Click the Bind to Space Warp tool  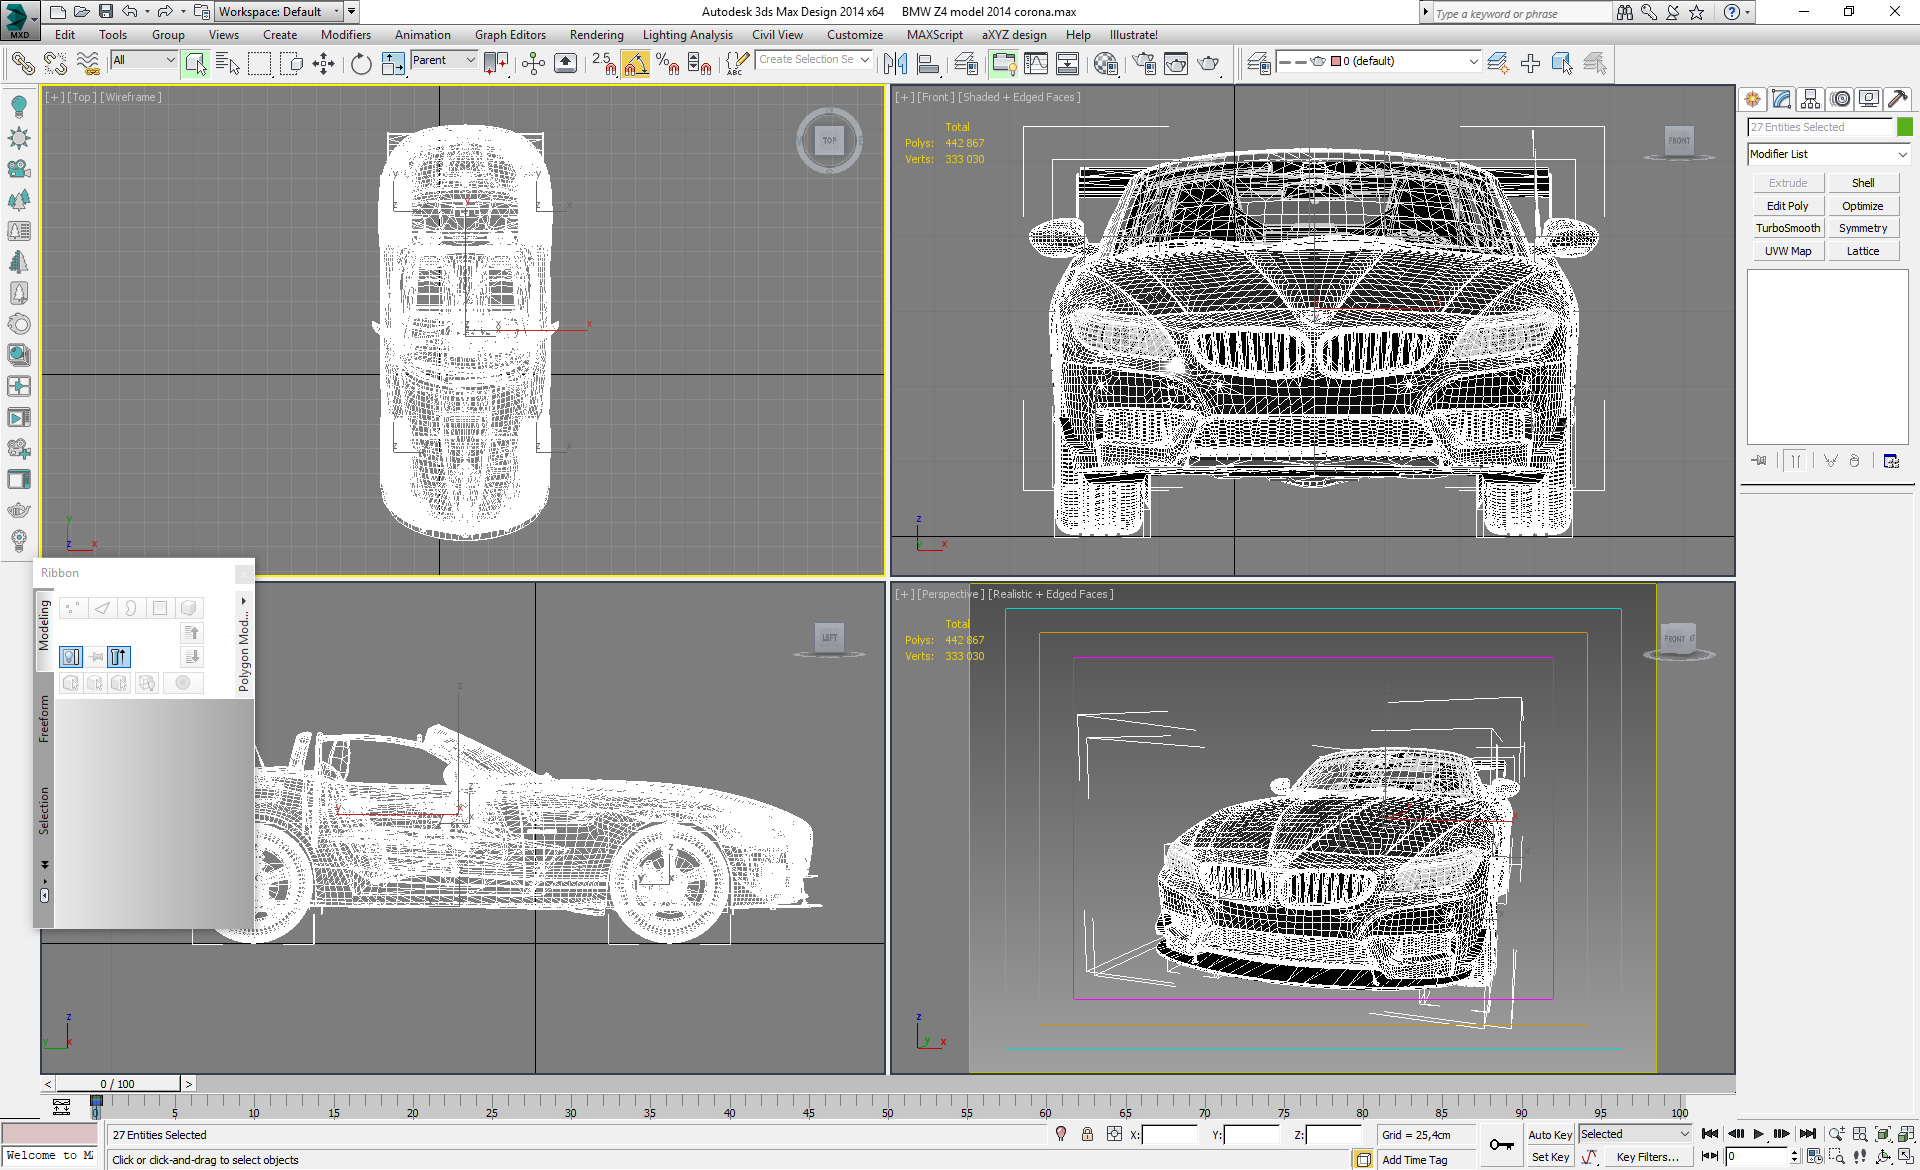tap(88, 64)
